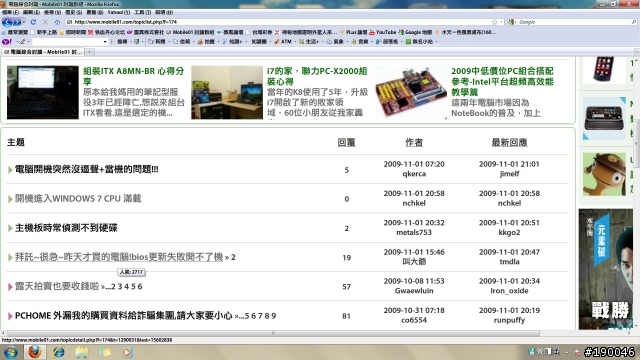The width and height of the screenshot is (640, 360).
Task: Open Yahoo toolbar 生活+ button
Action: pyautogui.click(x=309, y=42)
